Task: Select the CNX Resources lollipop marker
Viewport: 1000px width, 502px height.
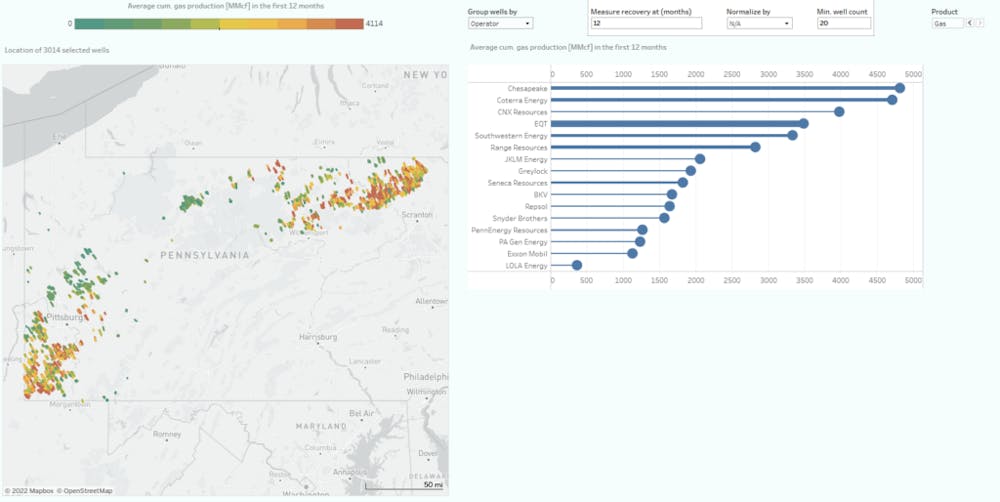Action: [x=839, y=112]
